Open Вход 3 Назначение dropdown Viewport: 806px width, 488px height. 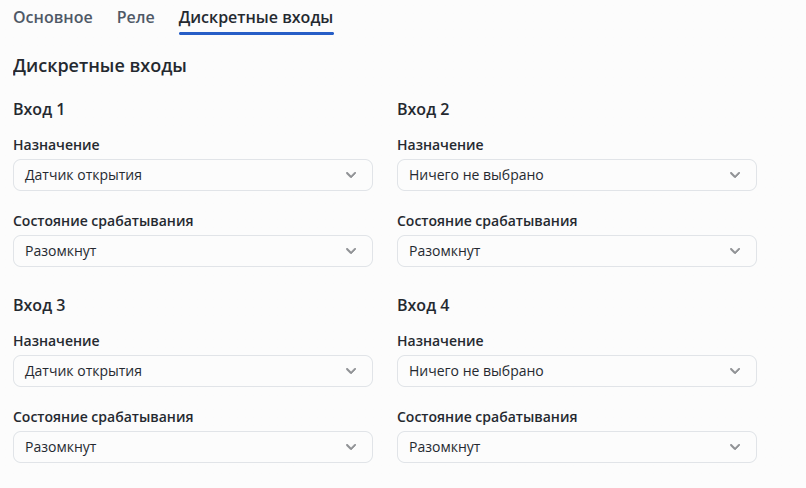click(x=192, y=371)
